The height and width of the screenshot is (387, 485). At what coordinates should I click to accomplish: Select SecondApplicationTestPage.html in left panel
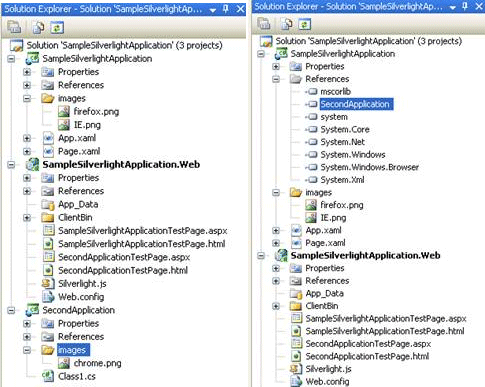pyautogui.click(x=123, y=270)
